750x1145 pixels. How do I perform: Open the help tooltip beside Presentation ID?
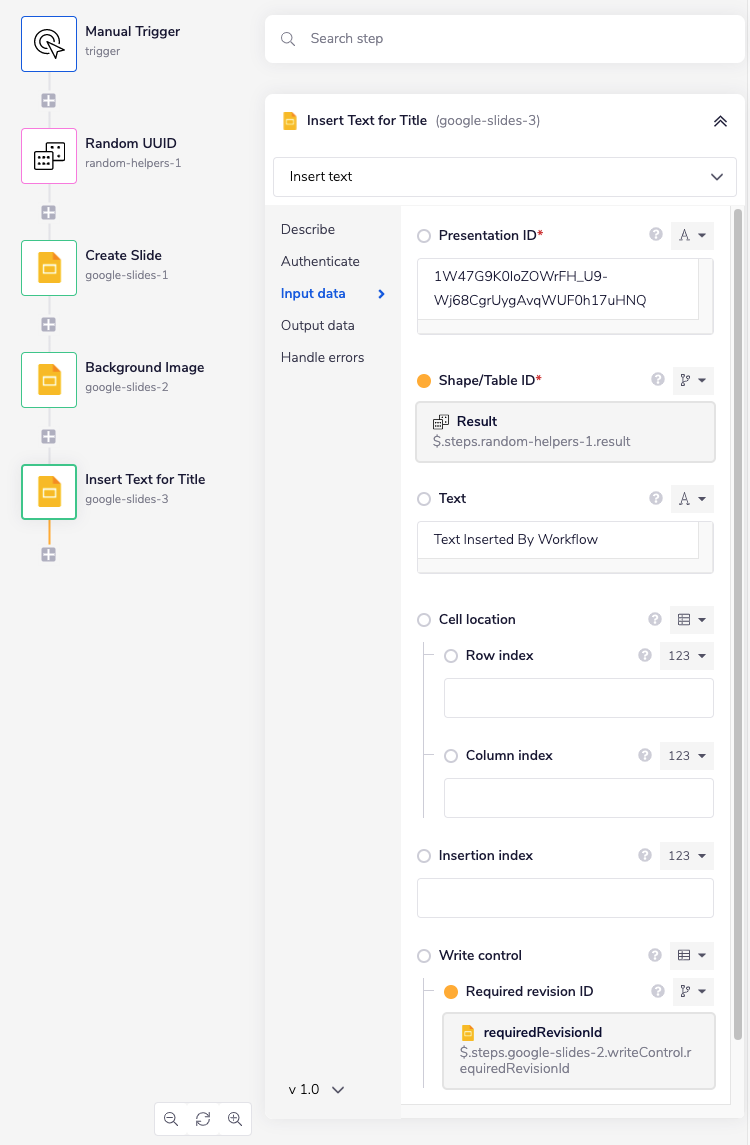(x=656, y=234)
